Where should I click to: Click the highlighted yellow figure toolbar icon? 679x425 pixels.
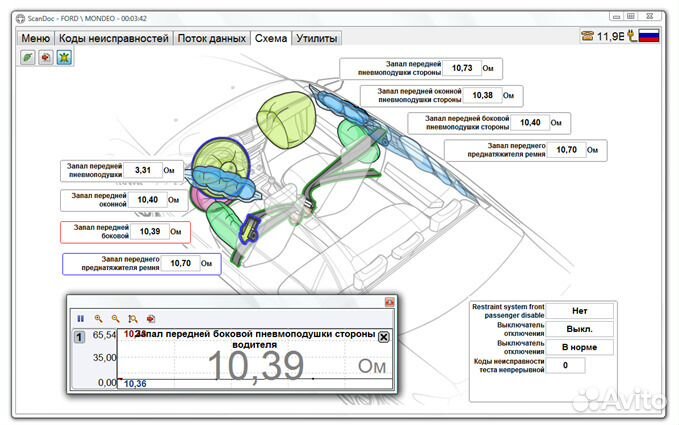pyautogui.click(x=64, y=58)
